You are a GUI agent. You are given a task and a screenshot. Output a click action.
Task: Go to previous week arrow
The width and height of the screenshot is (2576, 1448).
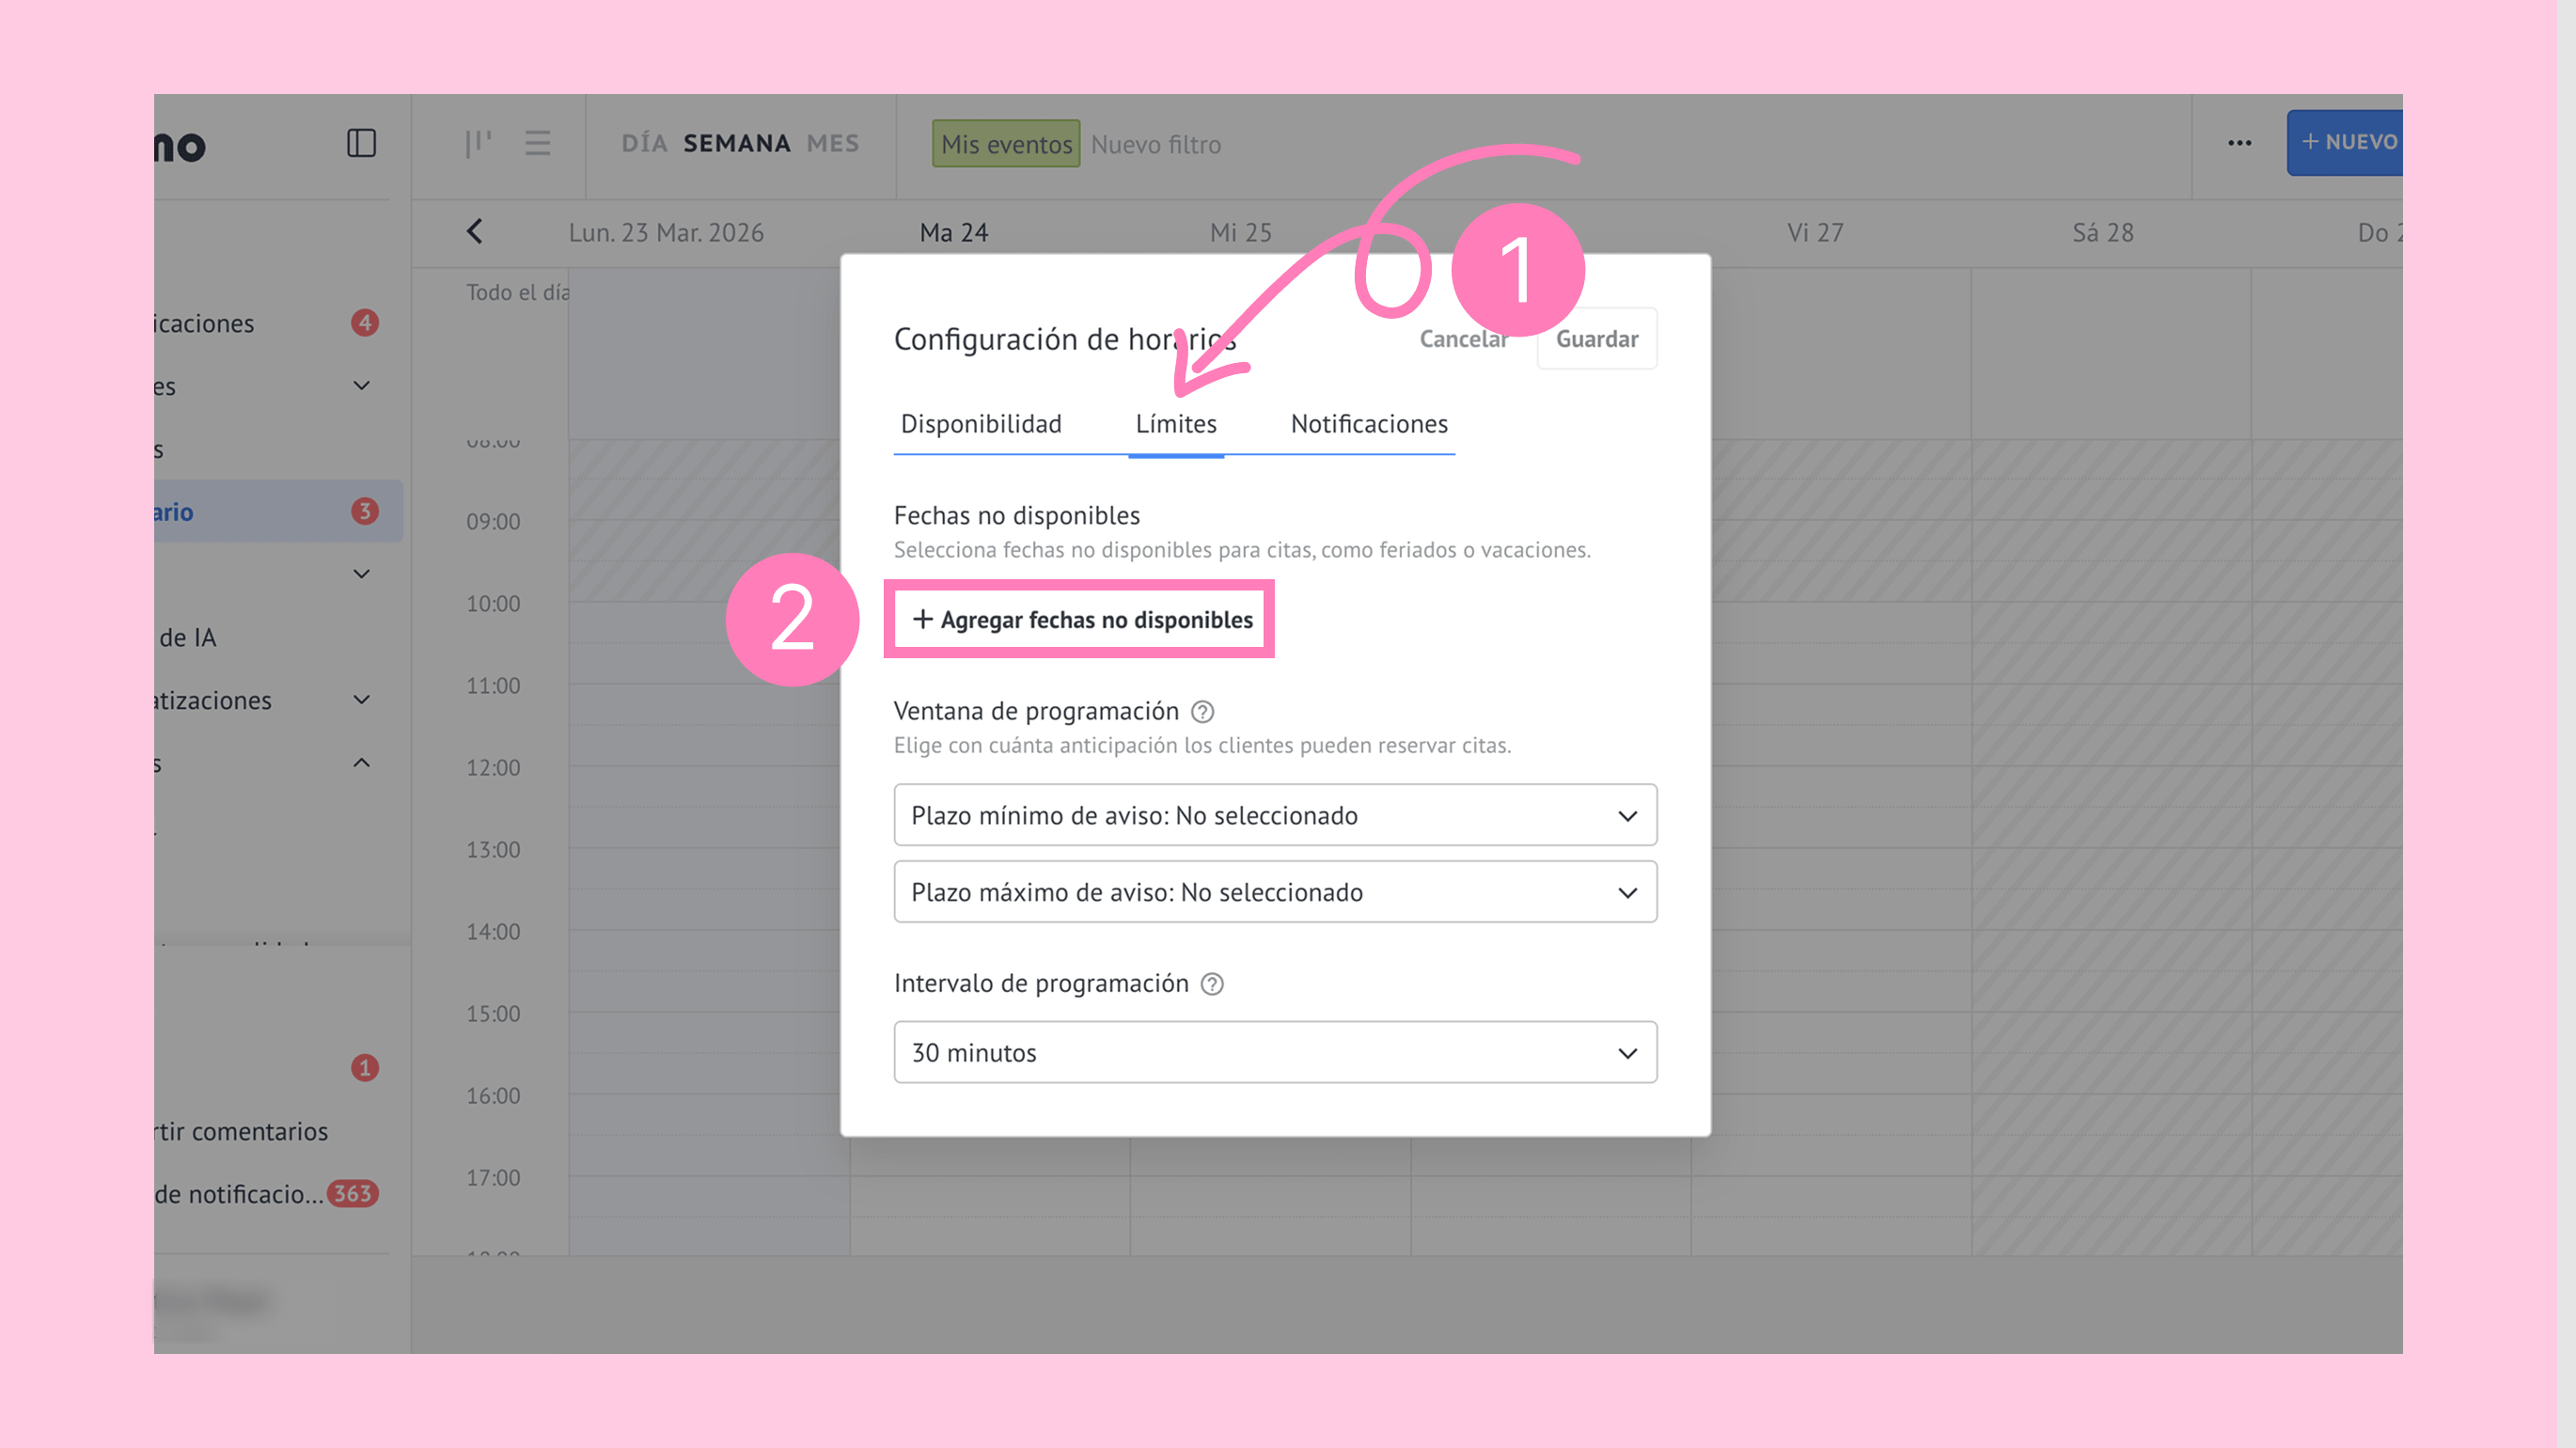tap(475, 232)
